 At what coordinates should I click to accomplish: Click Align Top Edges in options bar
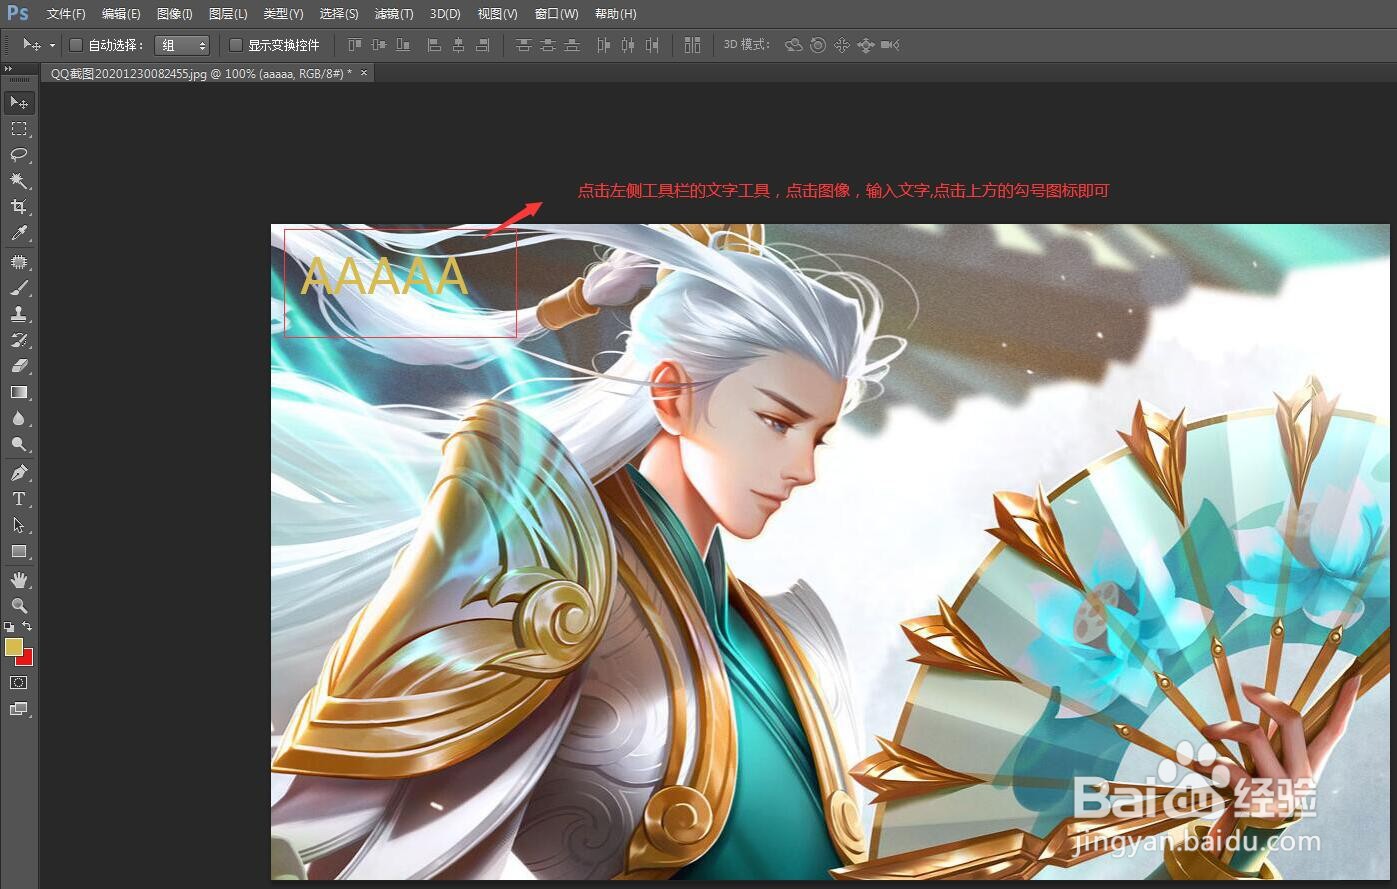[x=355, y=45]
